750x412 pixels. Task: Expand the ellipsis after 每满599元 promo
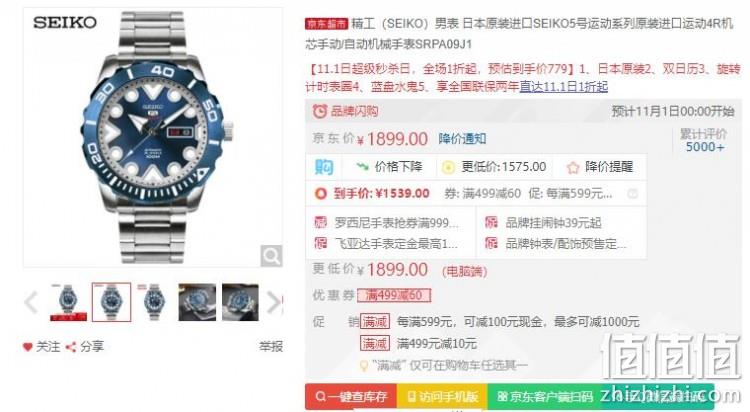tap(633, 194)
